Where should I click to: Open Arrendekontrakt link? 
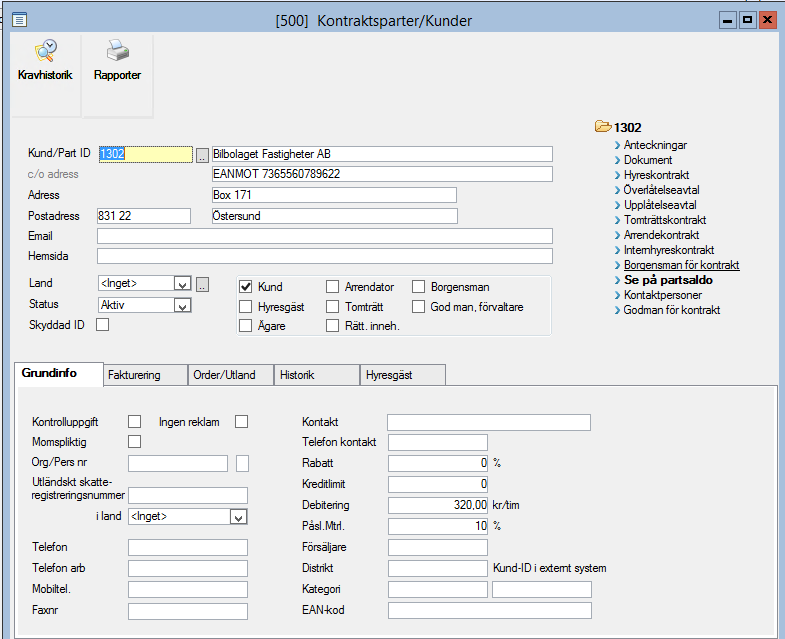point(661,235)
